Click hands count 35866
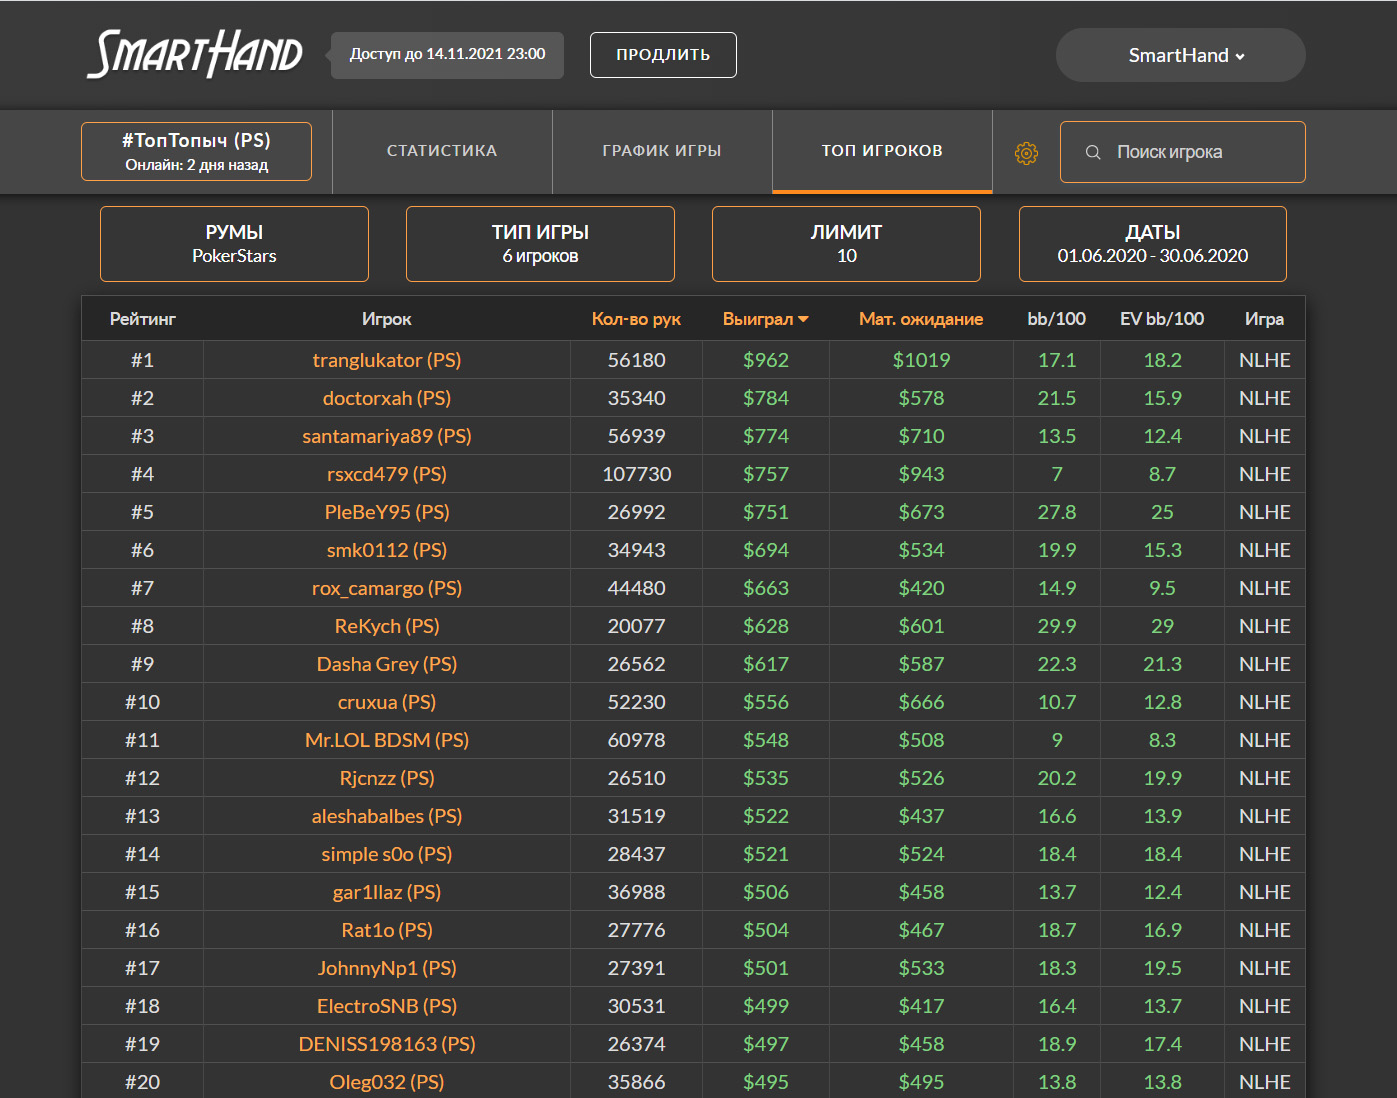The height and width of the screenshot is (1098, 1397). pos(637,1082)
